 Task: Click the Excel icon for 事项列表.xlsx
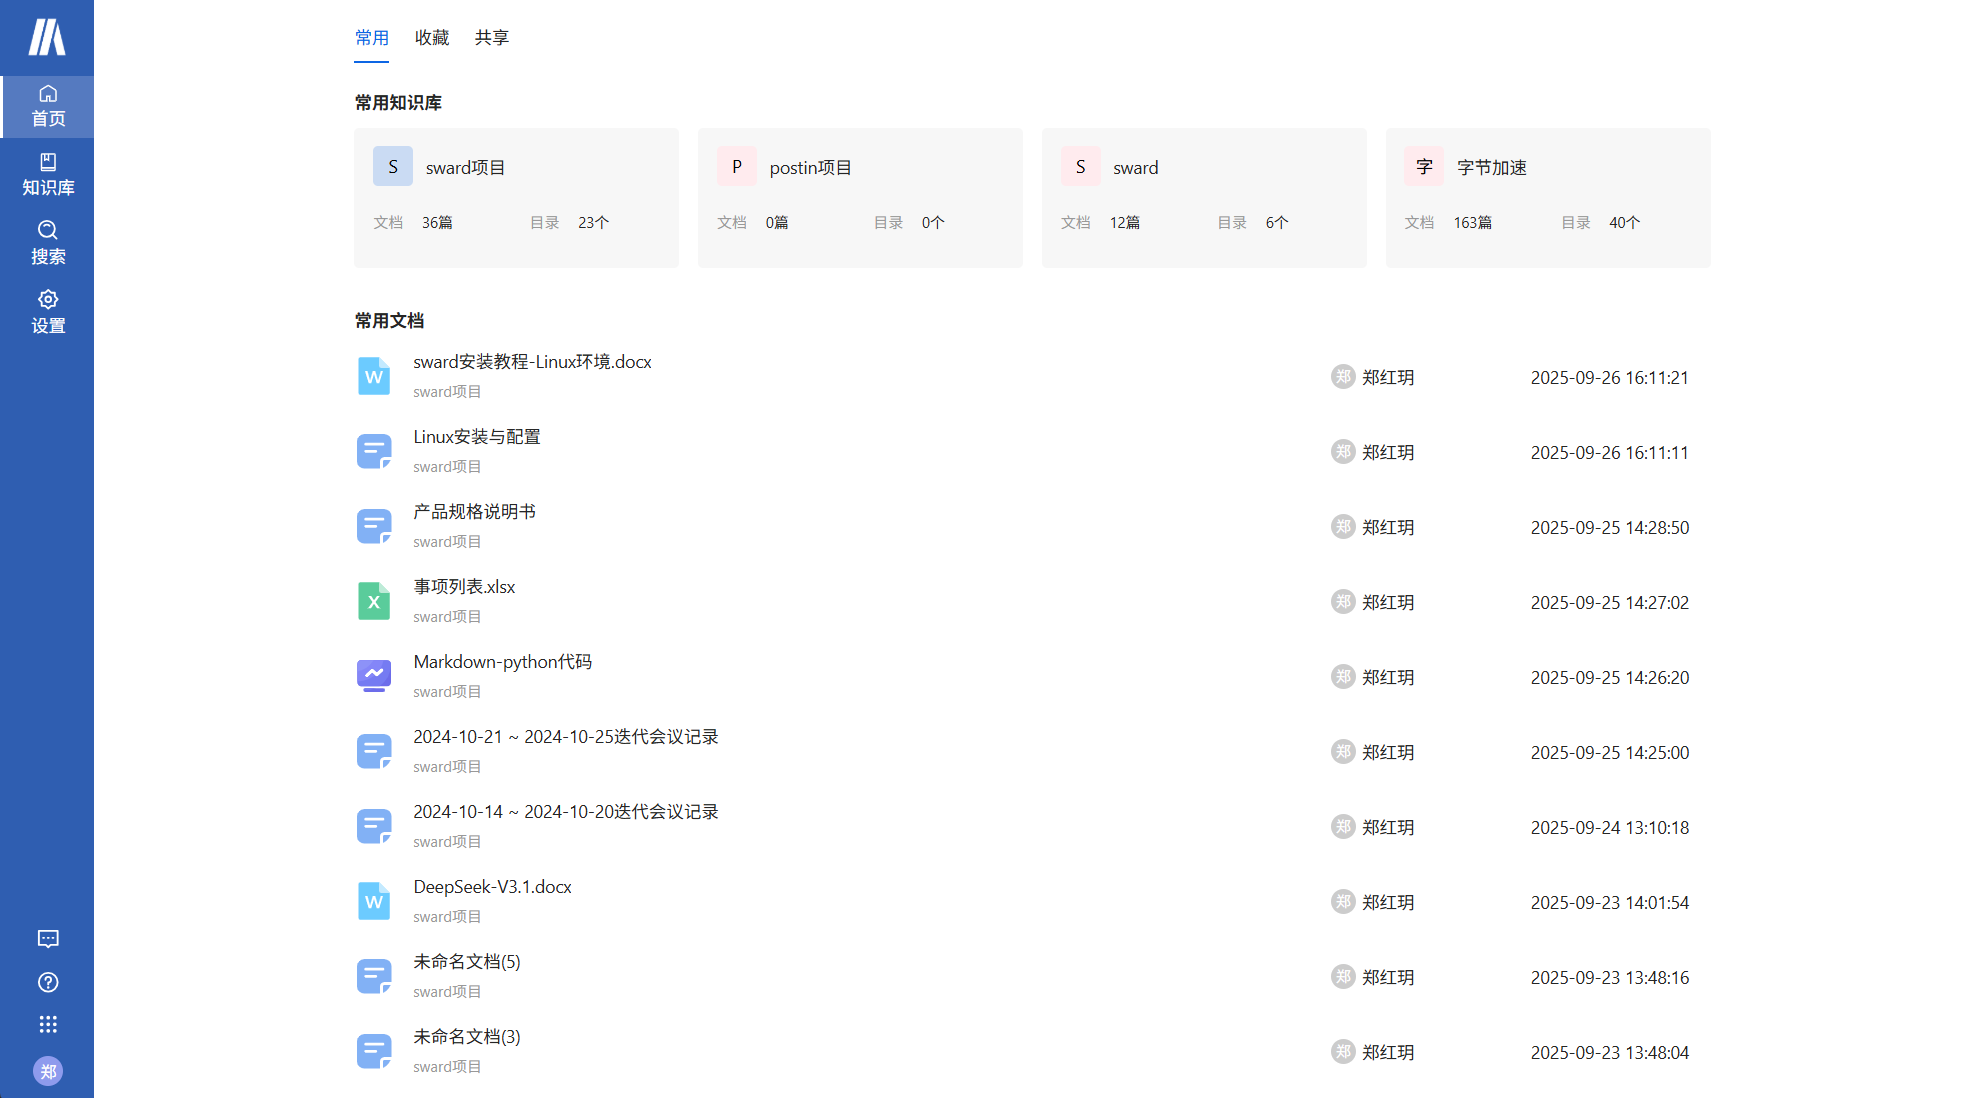tap(374, 601)
